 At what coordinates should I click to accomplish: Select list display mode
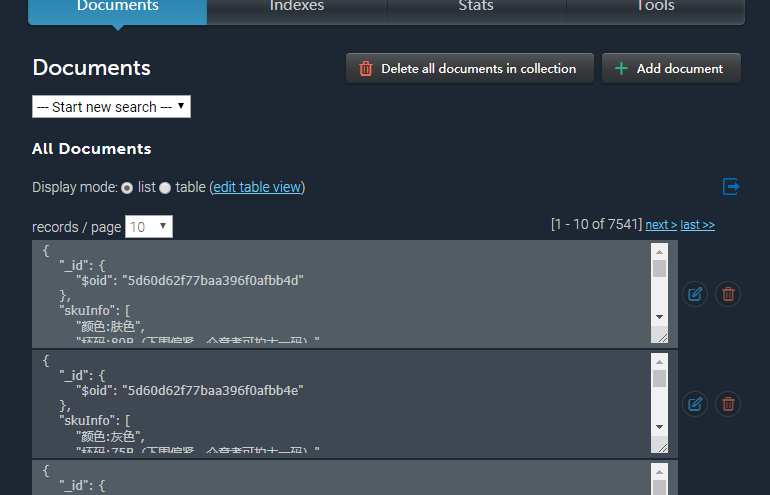pyautogui.click(x=127, y=188)
